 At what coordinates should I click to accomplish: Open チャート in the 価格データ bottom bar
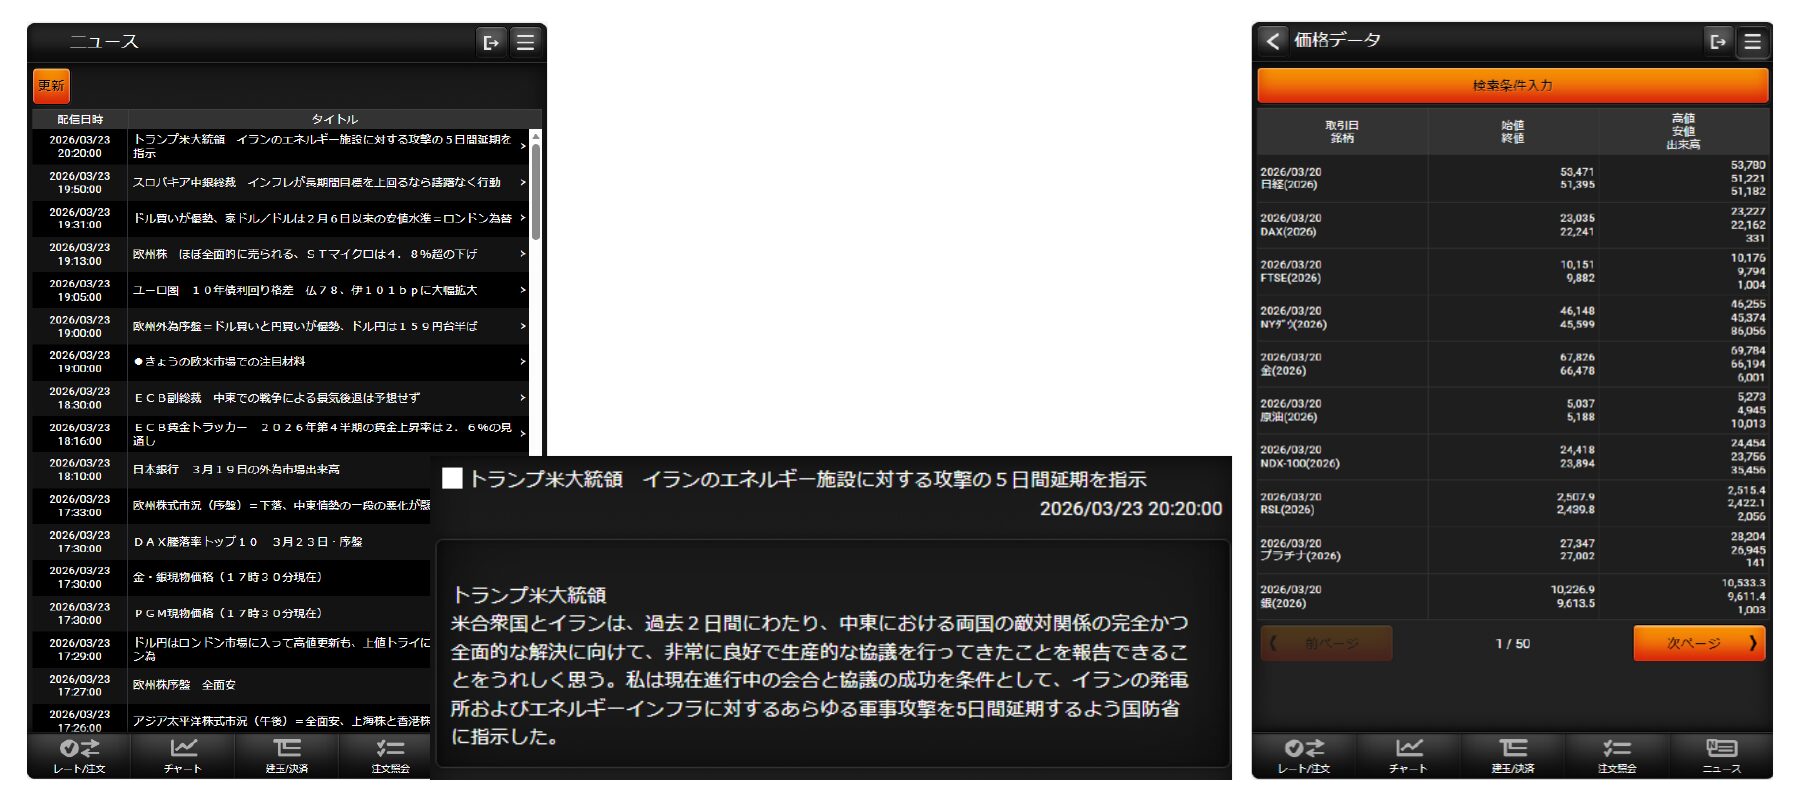point(1408,755)
